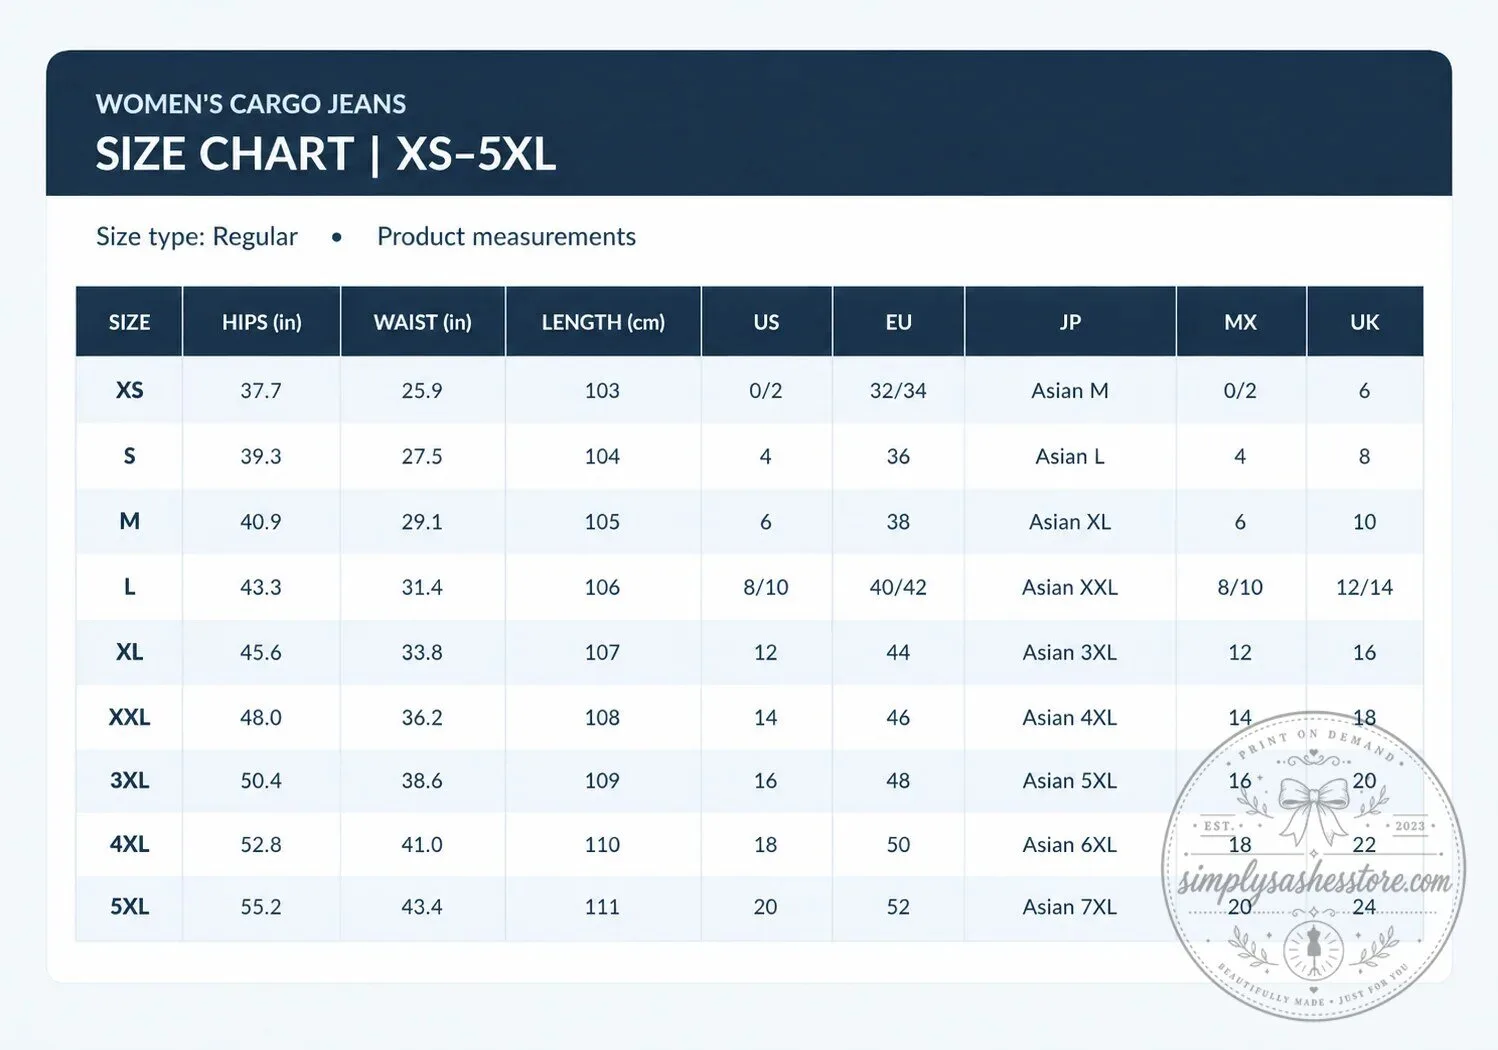Select the "XS" size row label
This screenshot has height=1050, width=1498.
coord(130,390)
